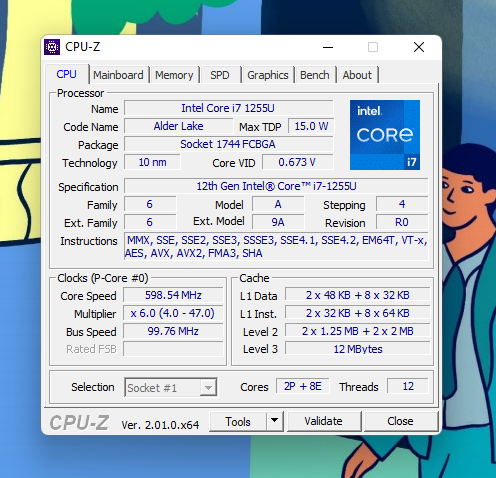Minimize the CPU-Z window
This screenshot has height=478, width=496.
tap(328, 47)
